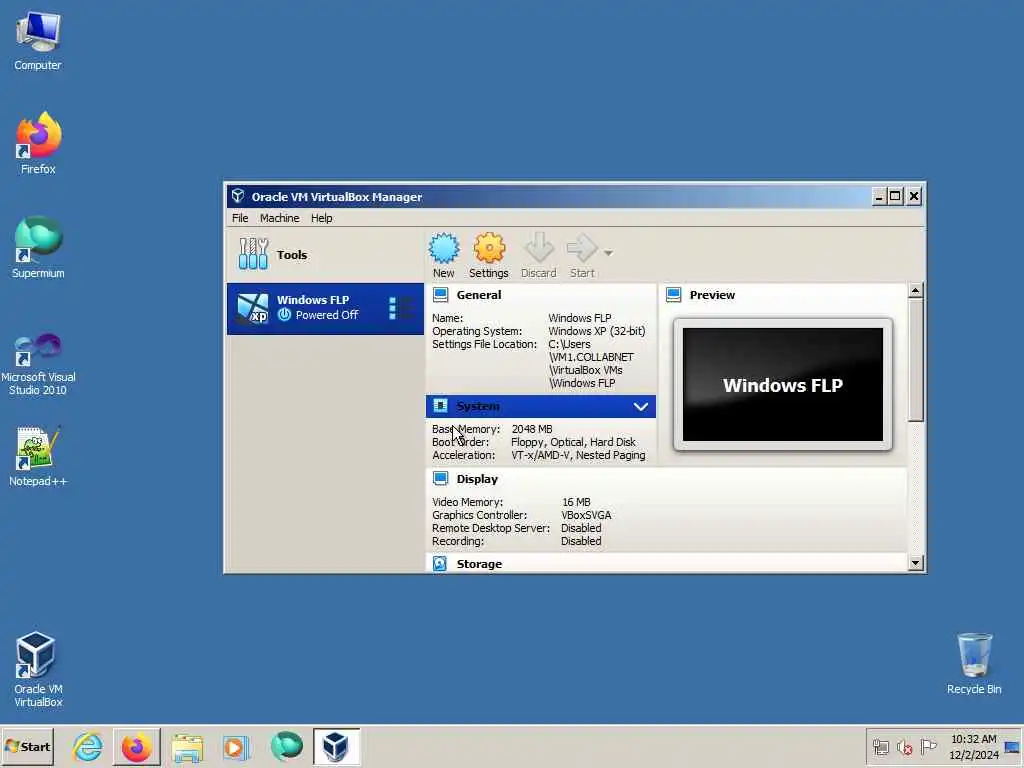
Task: Open the Help menu
Action: (x=321, y=218)
